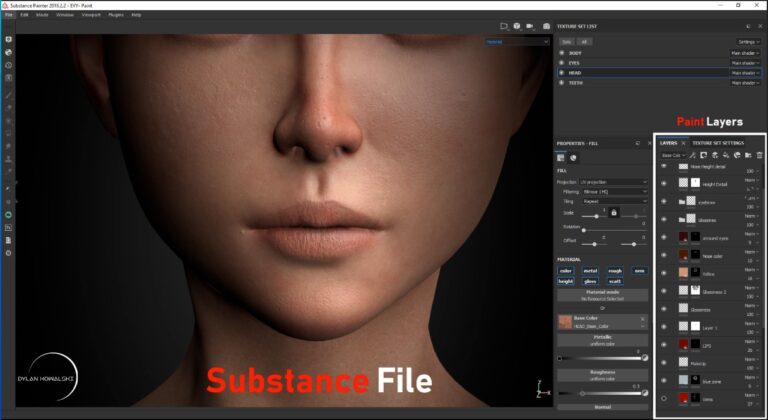
Task: Click Add mask icon in Layers toolbar
Action: point(703,155)
